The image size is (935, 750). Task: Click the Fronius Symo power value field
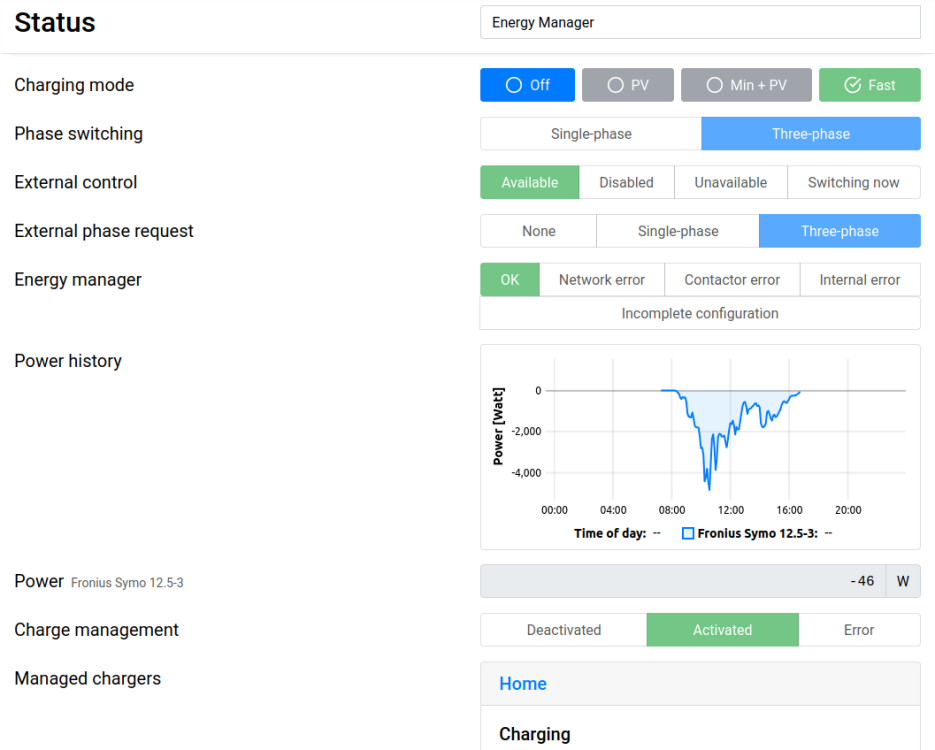tap(682, 581)
